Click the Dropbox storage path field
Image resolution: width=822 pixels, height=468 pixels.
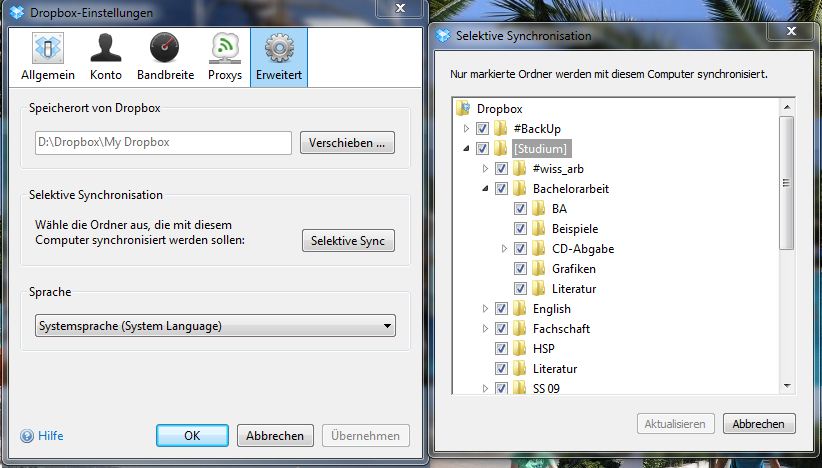(x=163, y=143)
